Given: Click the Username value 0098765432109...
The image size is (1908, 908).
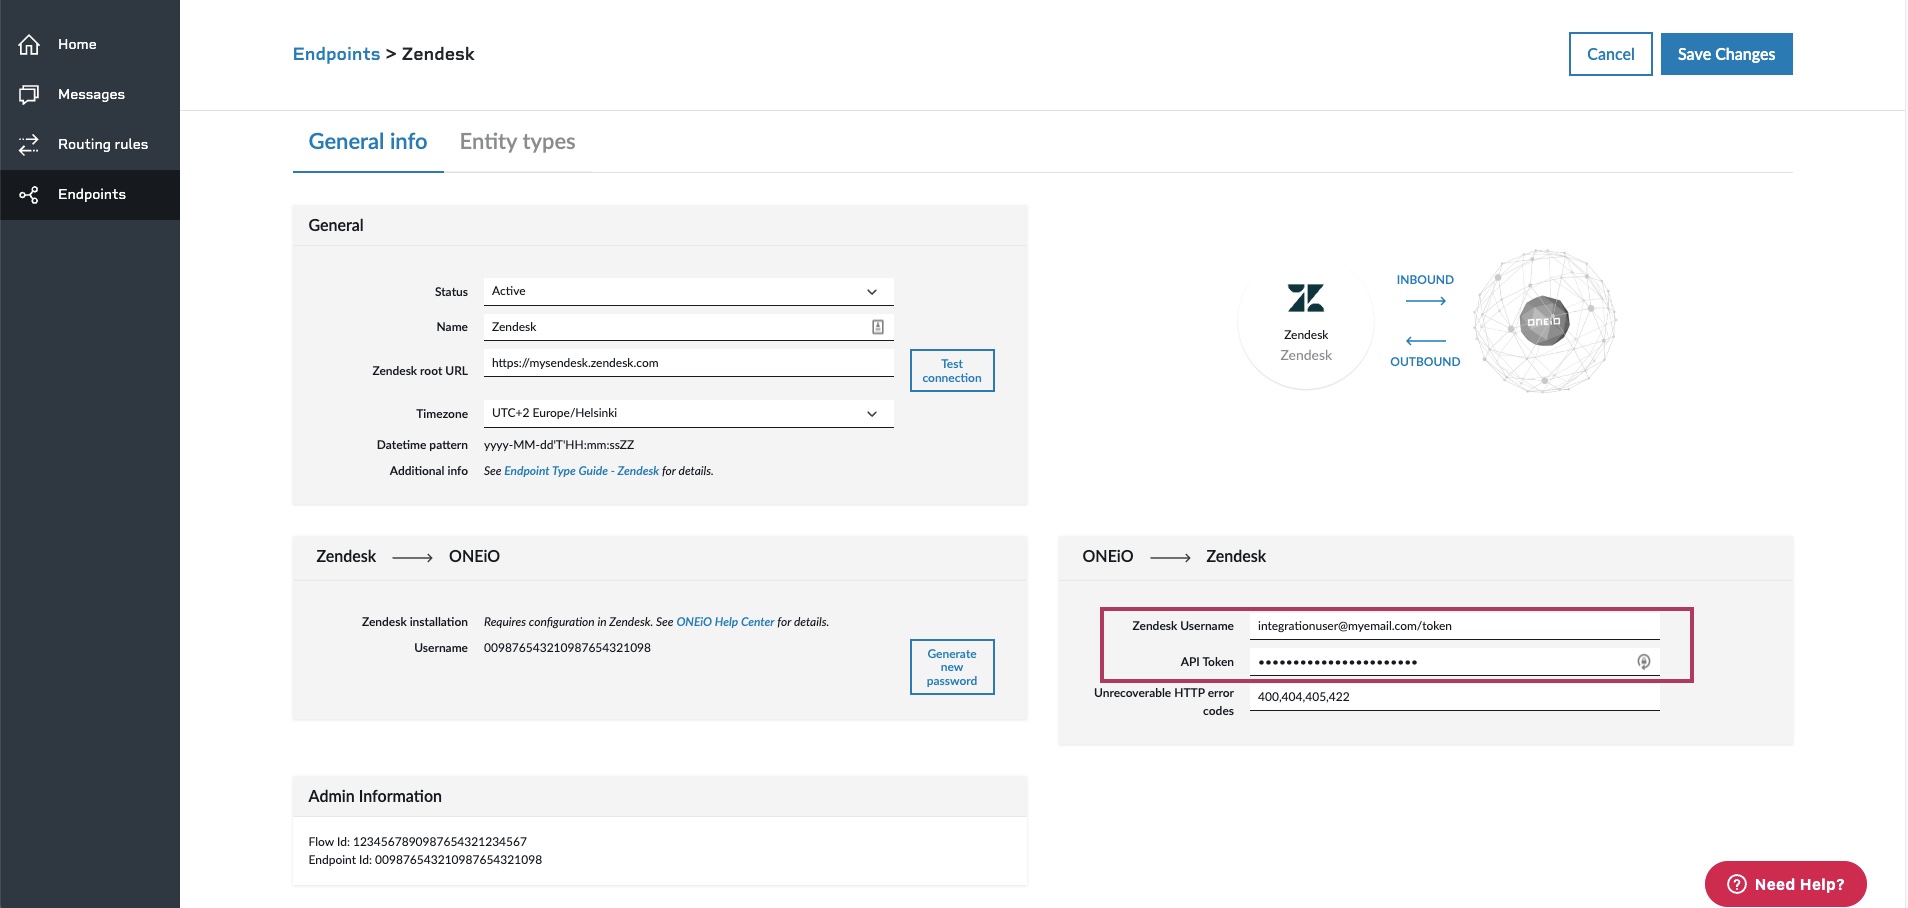Looking at the screenshot, I should 567,648.
